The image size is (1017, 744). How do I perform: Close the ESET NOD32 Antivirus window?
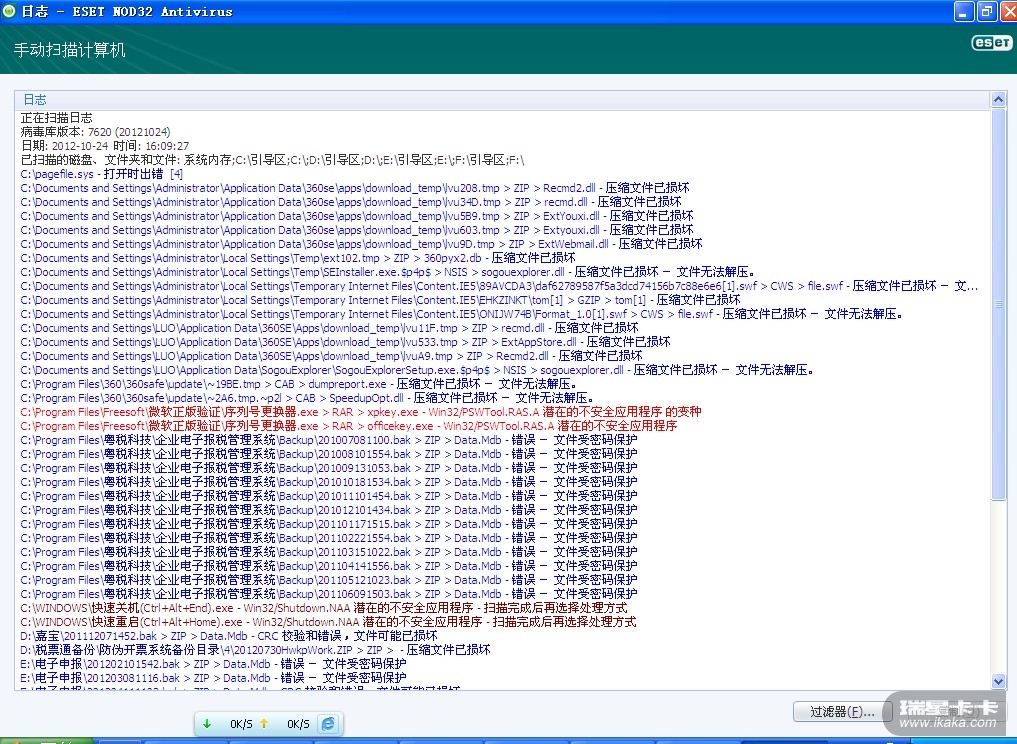click(x=1006, y=11)
